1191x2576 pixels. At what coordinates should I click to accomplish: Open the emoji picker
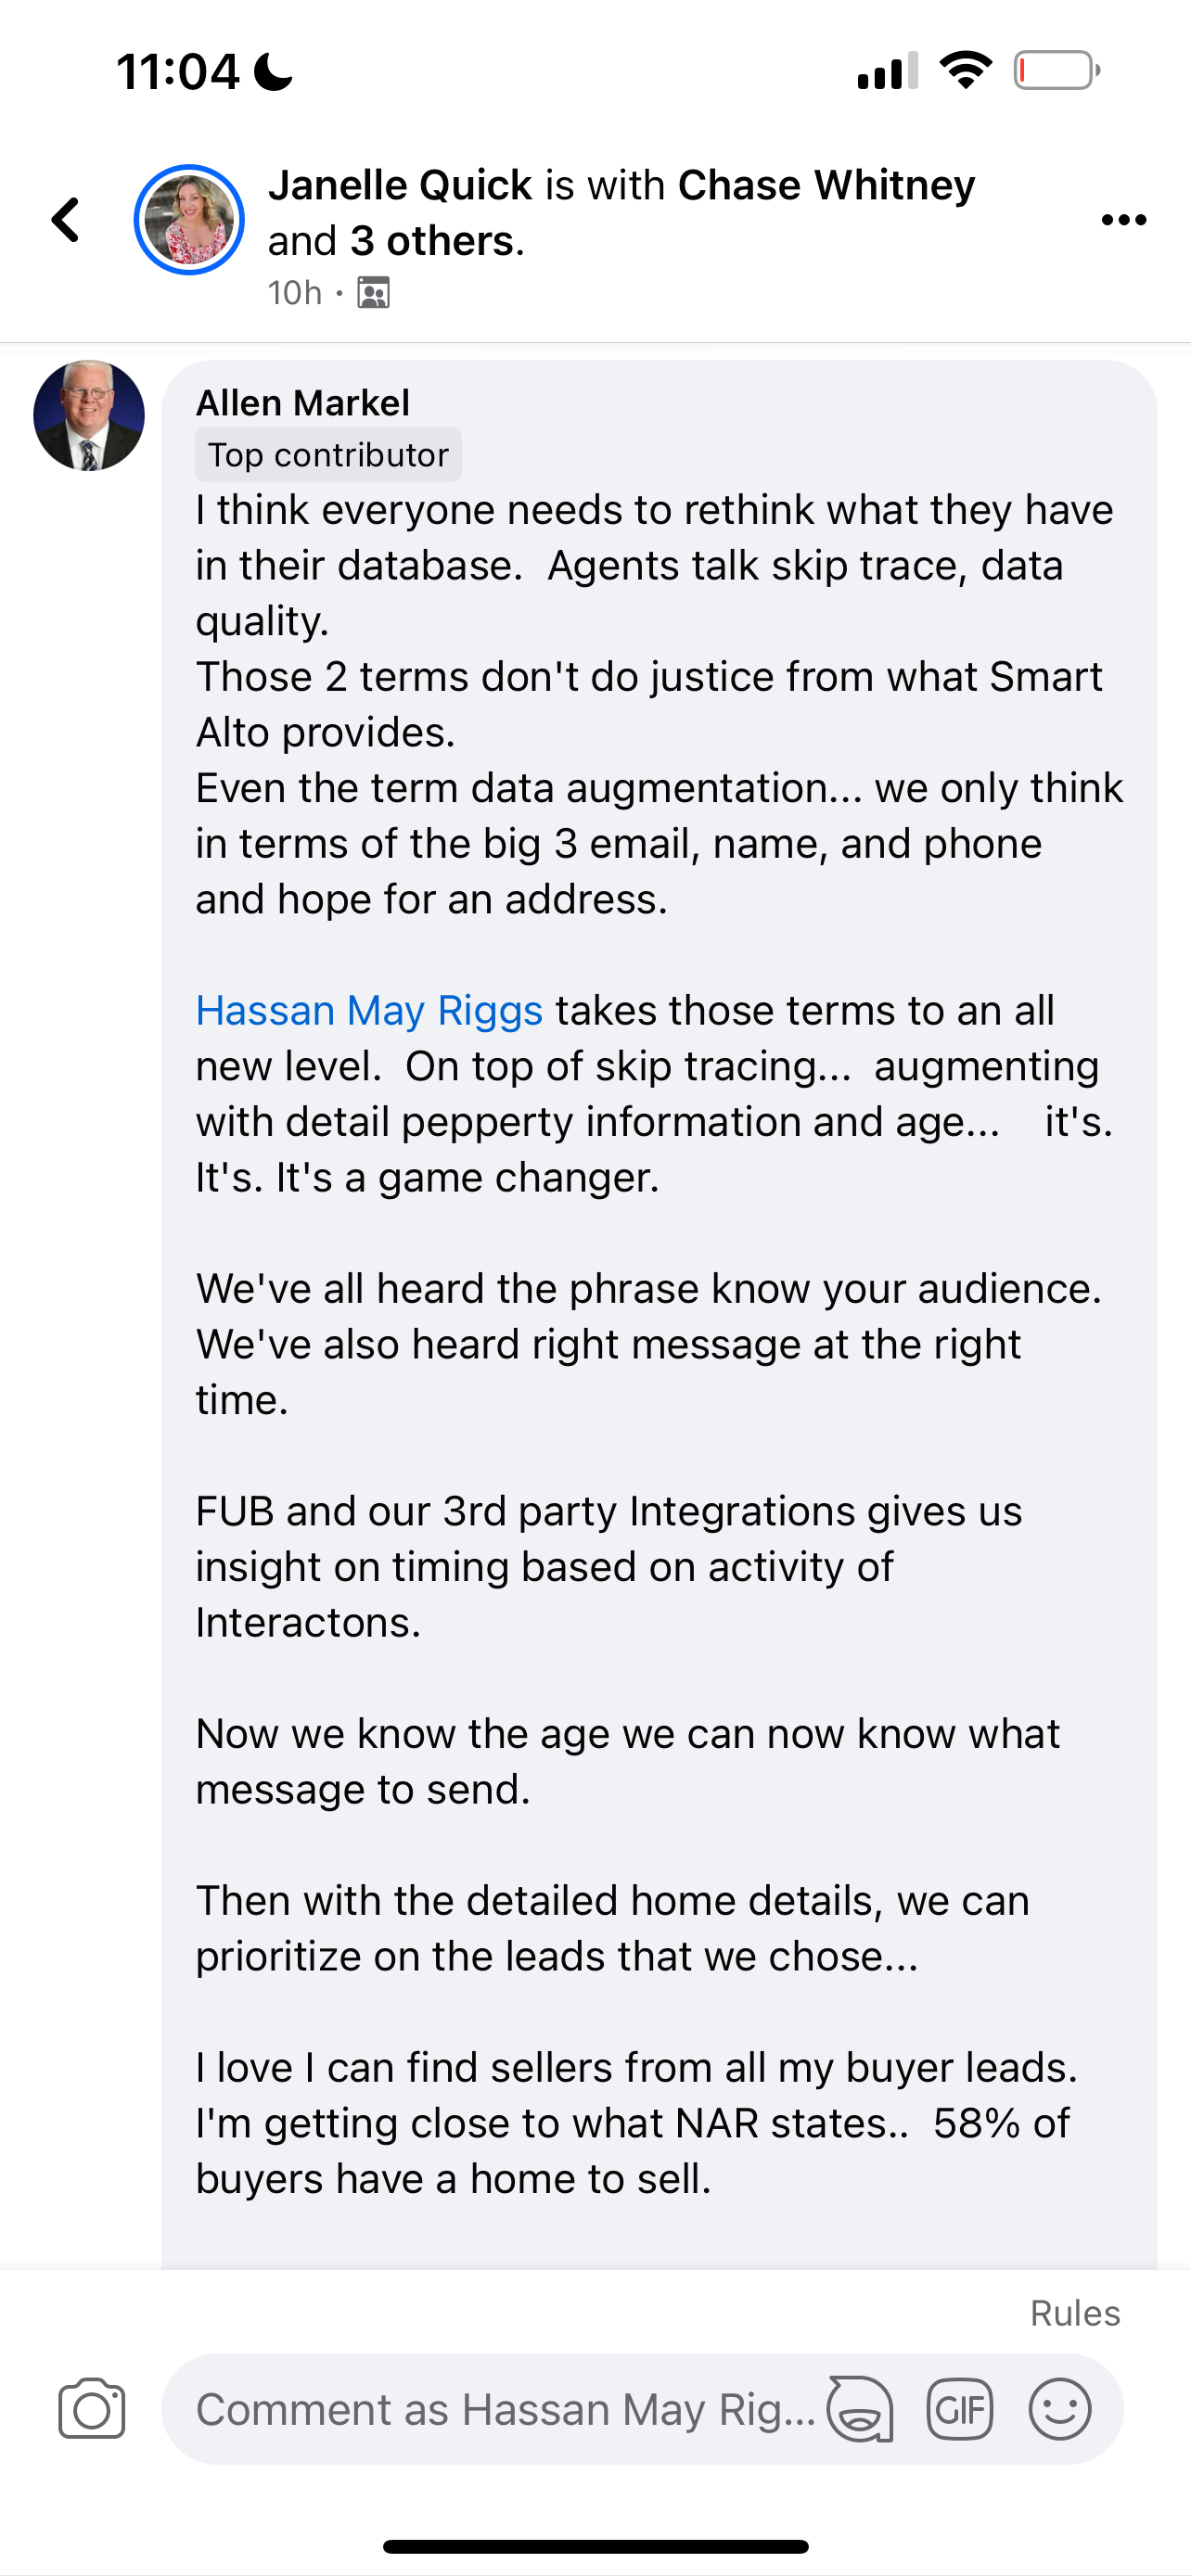pyautogui.click(x=1059, y=2409)
